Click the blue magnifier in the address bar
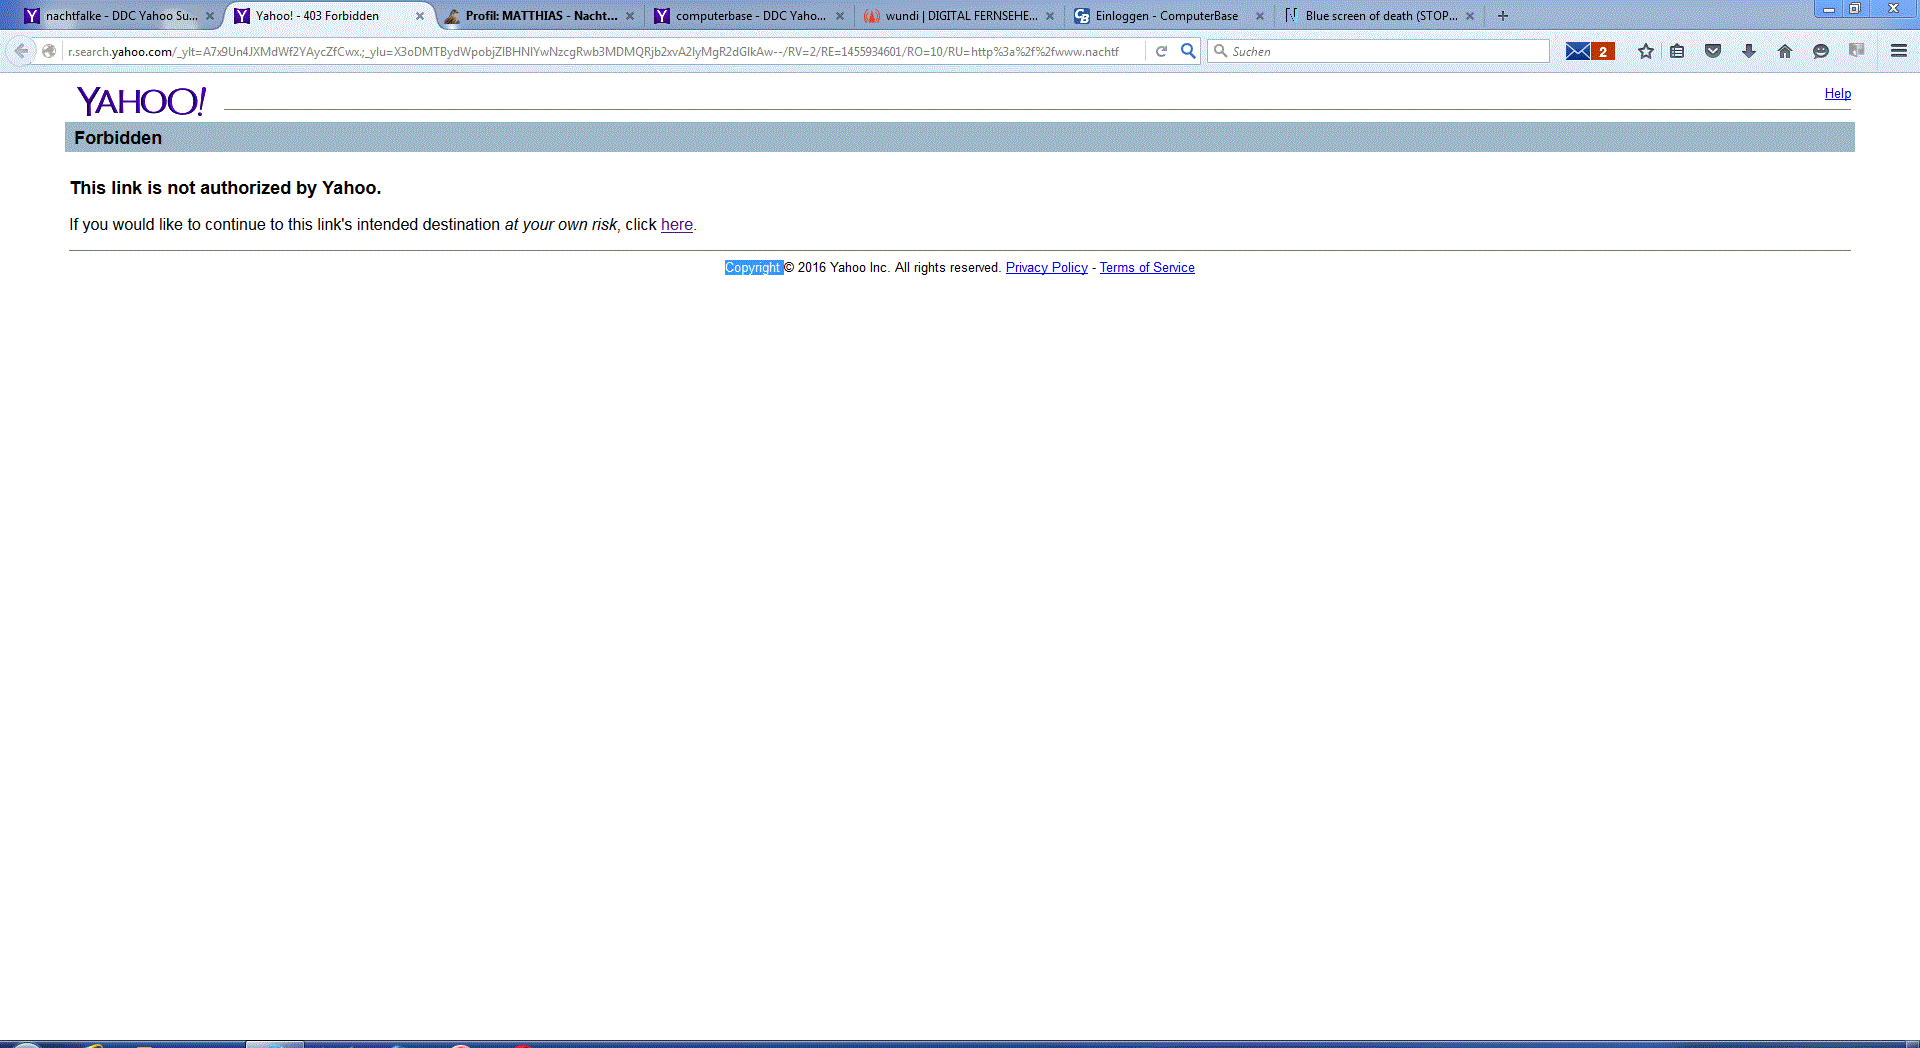 pos(1188,51)
